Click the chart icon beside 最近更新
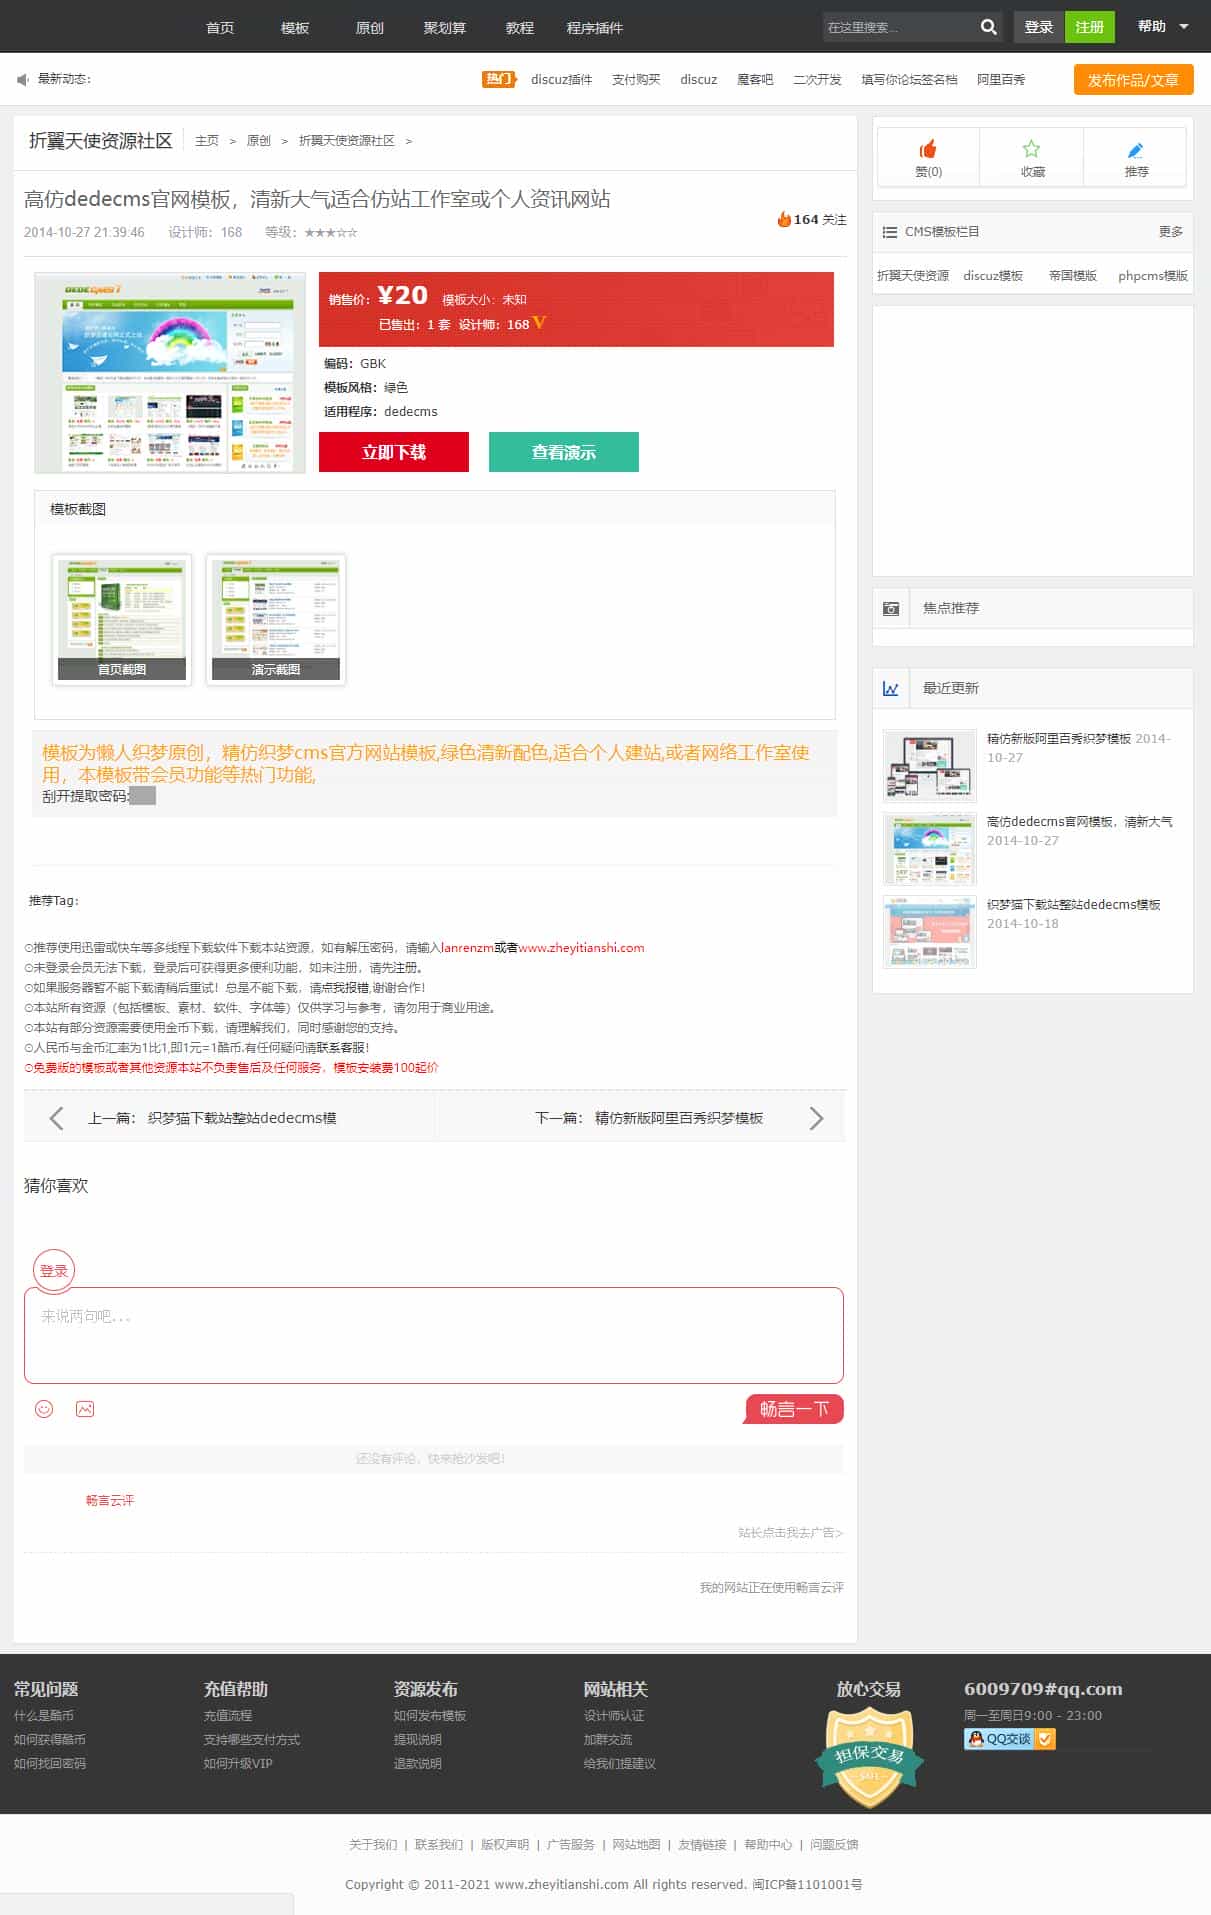This screenshot has width=1211, height=1915. point(891,688)
